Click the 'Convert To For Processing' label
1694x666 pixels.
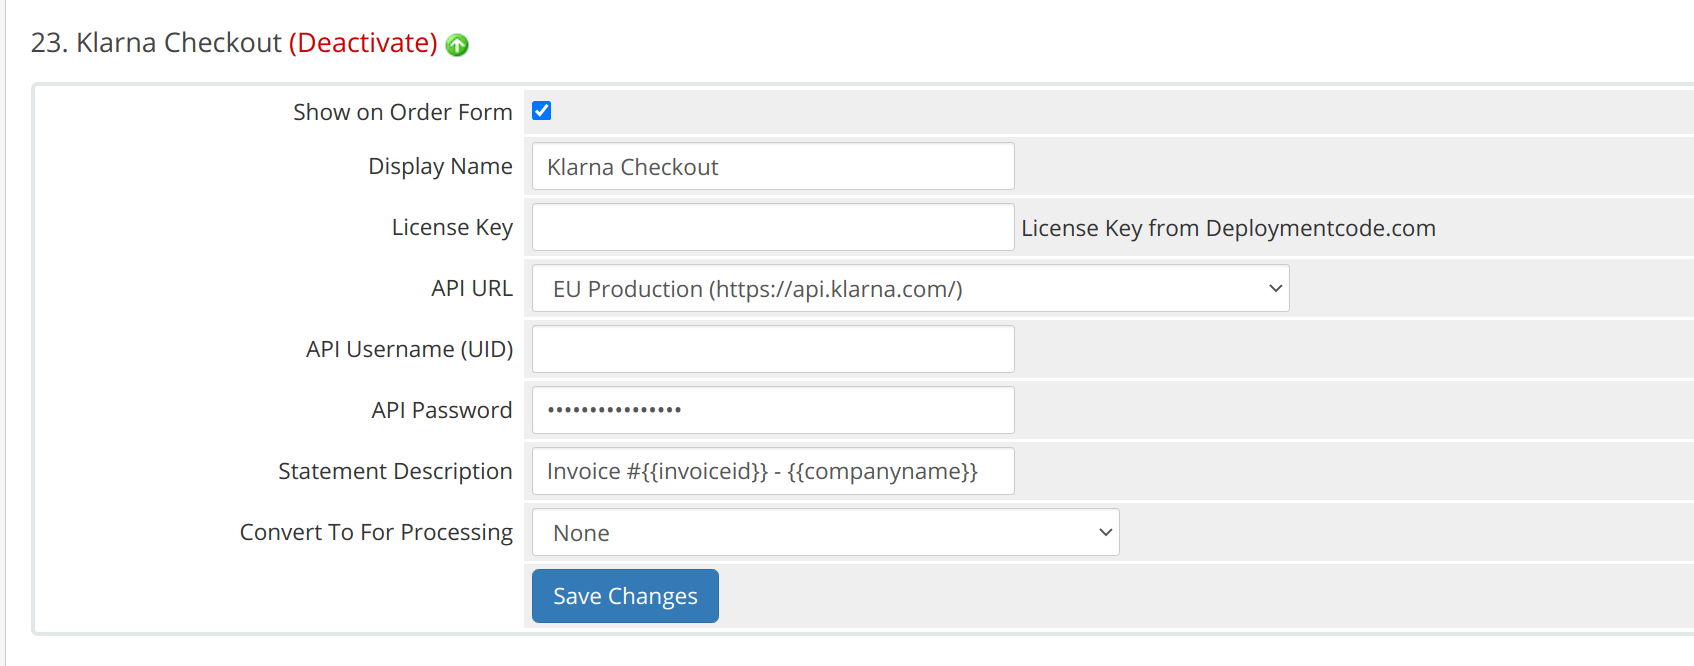coord(376,532)
